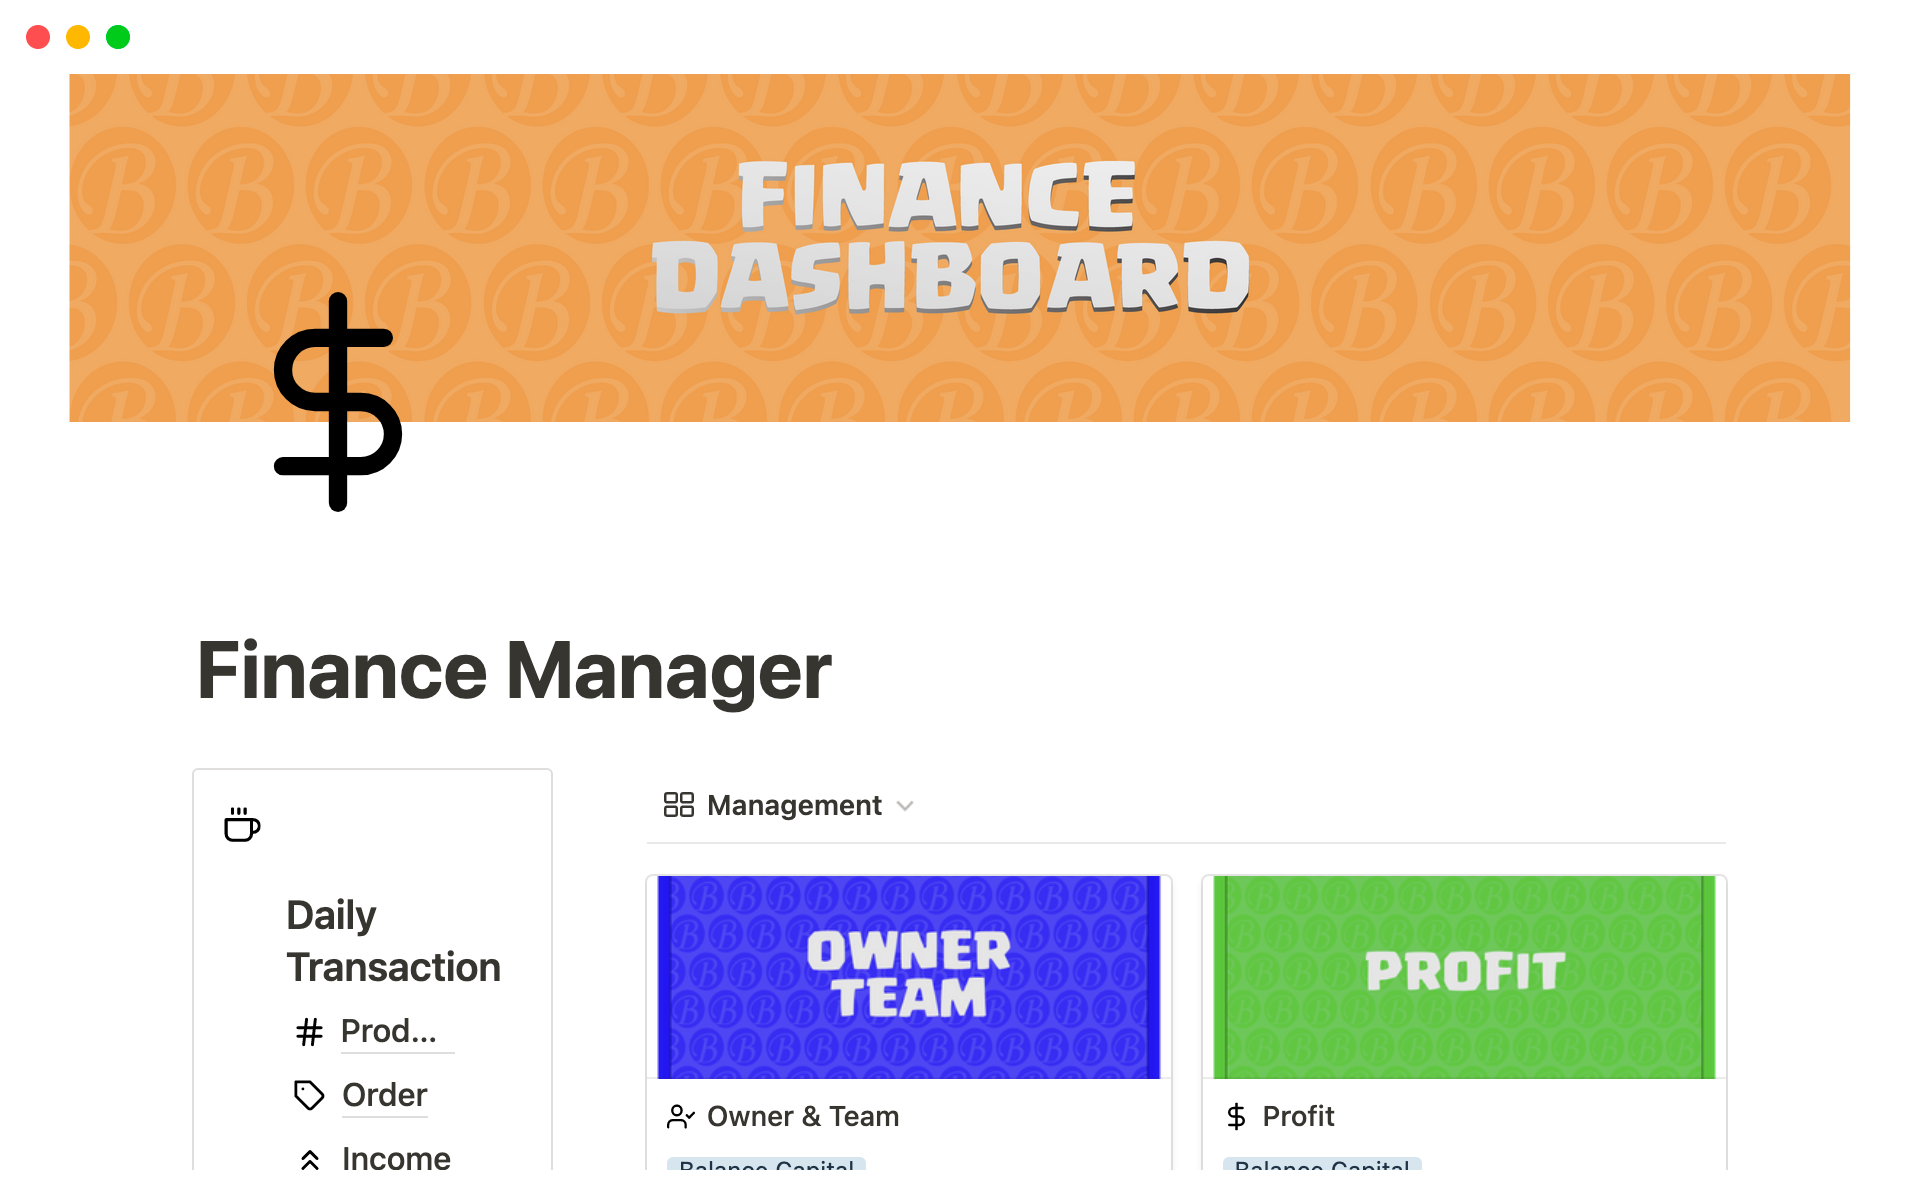The image size is (1920, 1200).
Task: Click the tag icon beside Order
Action: tap(309, 1095)
